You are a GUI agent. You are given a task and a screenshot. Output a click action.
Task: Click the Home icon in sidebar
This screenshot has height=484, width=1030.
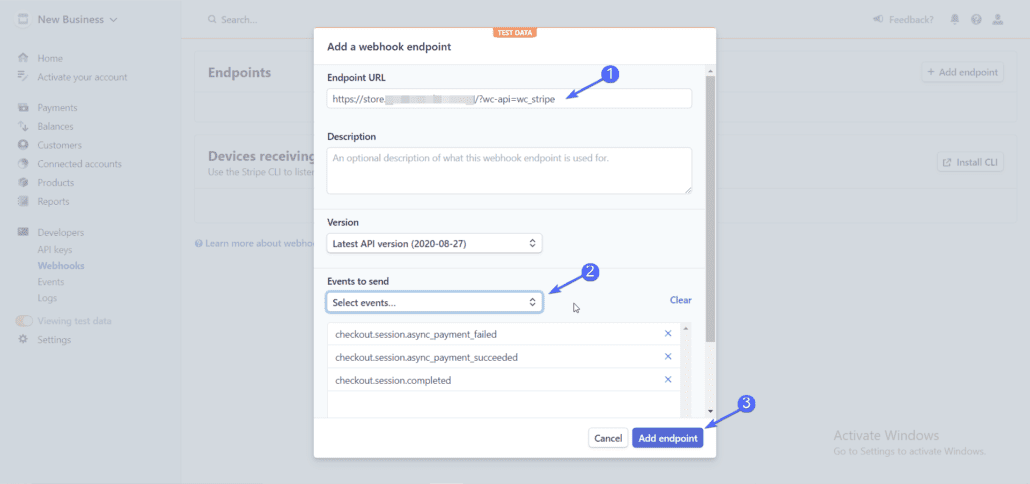pos(24,58)
